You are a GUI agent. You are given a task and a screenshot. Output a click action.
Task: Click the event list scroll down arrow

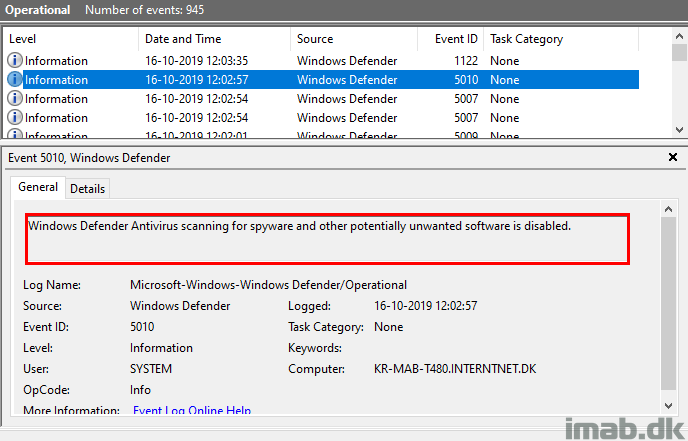tap(679, 130)
